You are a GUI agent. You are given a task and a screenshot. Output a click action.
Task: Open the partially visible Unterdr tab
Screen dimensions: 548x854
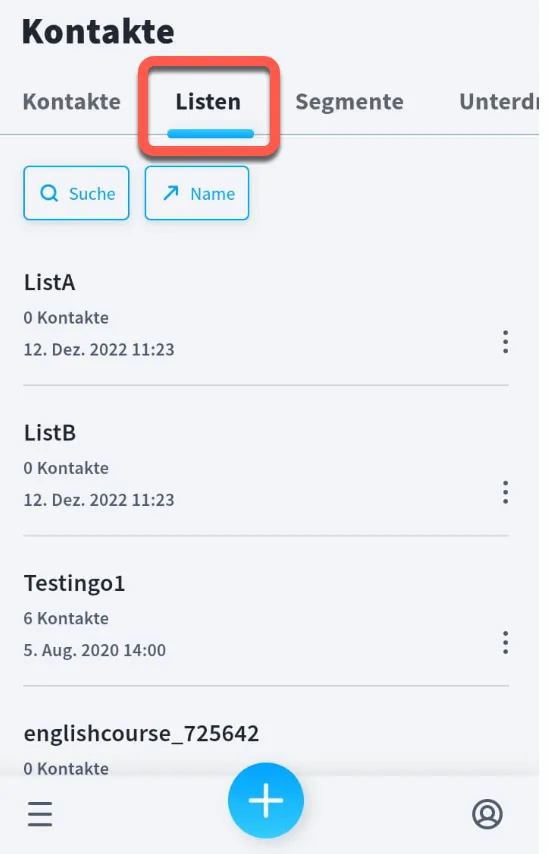click(x=498, y=102)
